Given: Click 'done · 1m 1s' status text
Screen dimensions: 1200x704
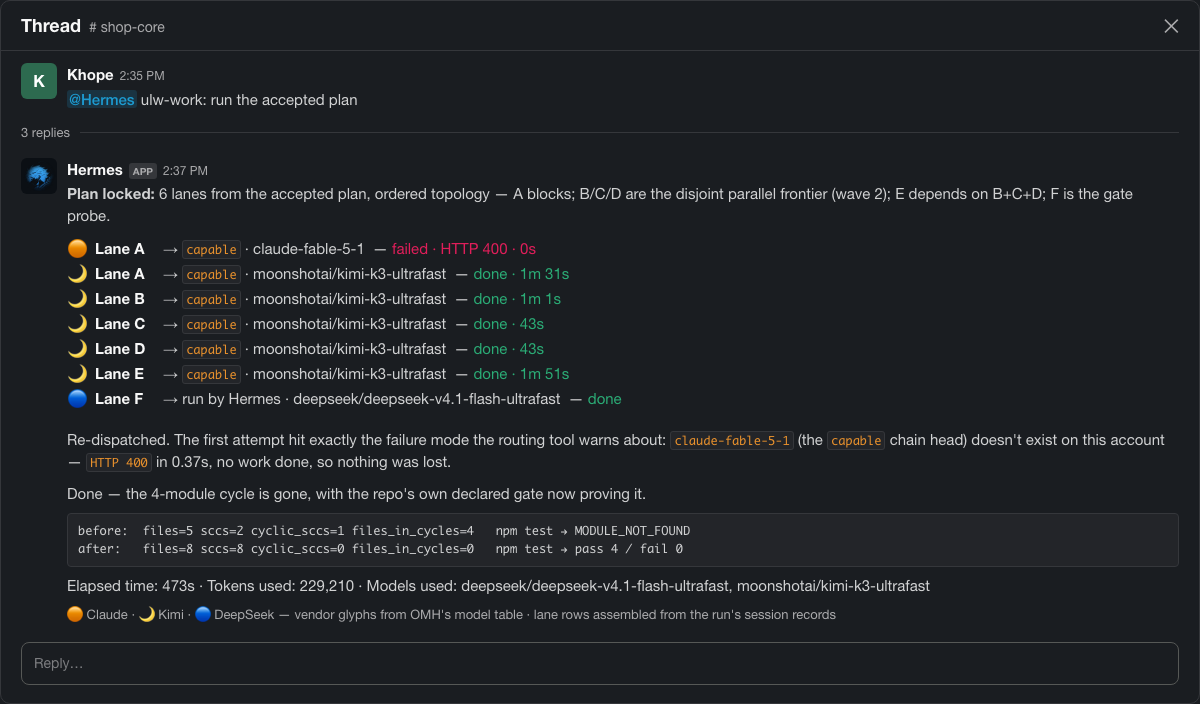Looking at the screenshot, I should click(517, 299).
